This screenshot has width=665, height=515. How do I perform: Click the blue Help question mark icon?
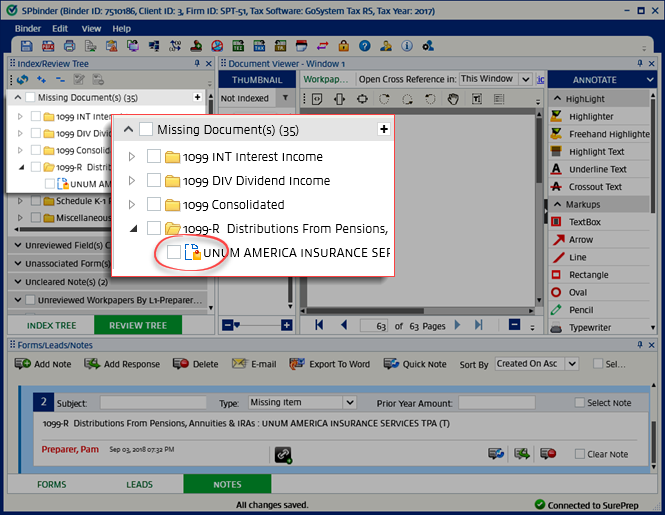tap(364, 46)
